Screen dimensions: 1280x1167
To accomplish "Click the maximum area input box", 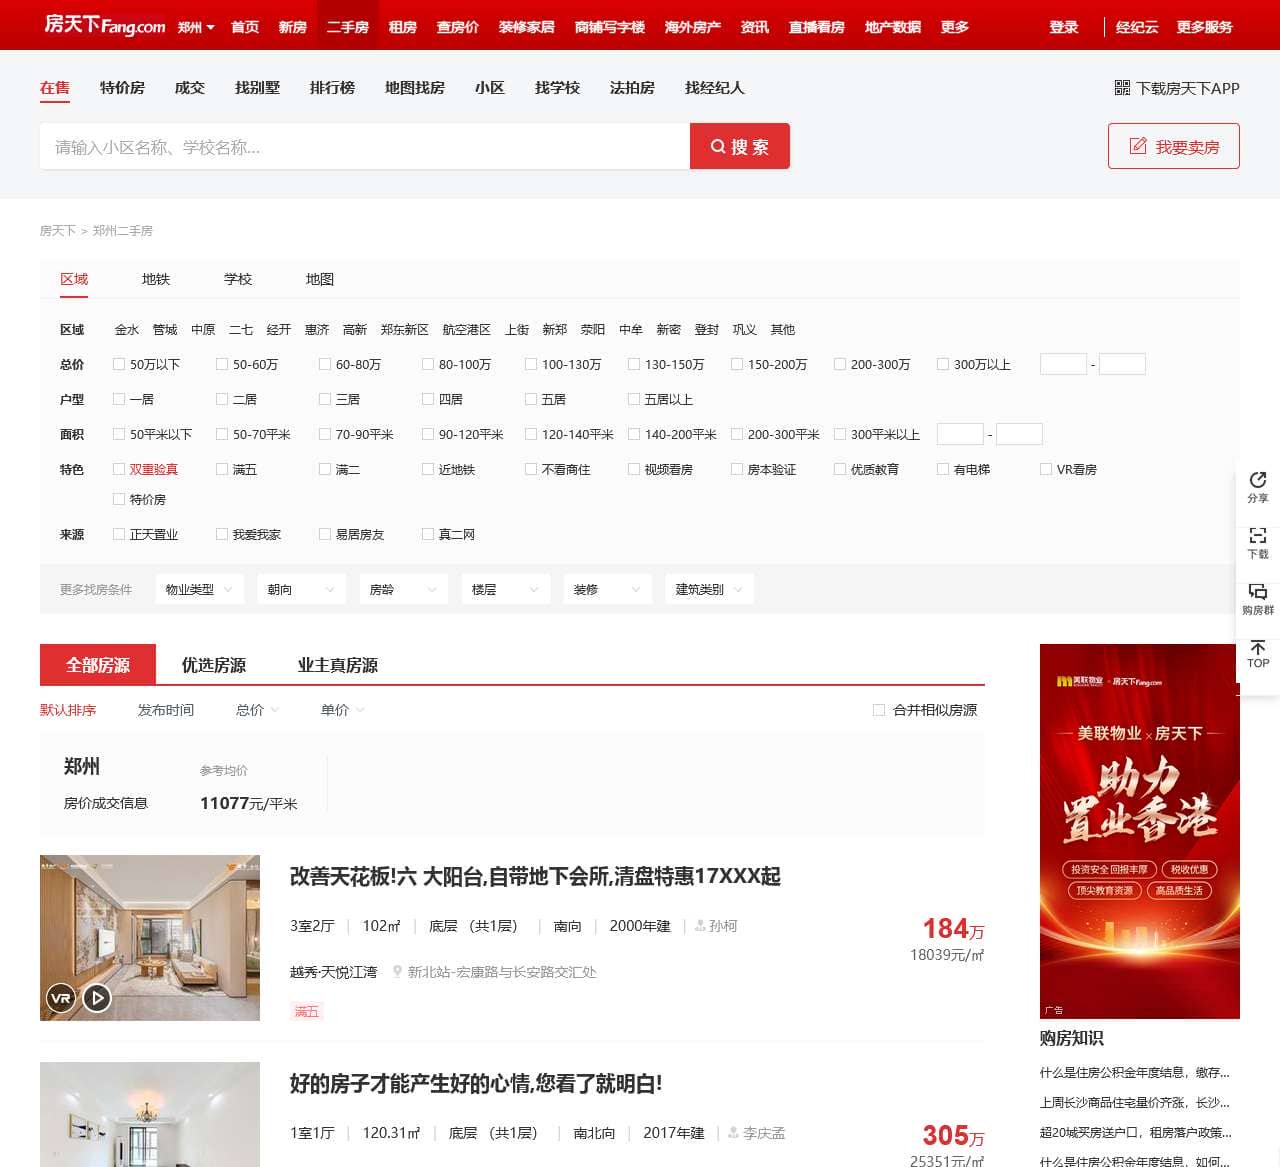I will click(1020, 434).
